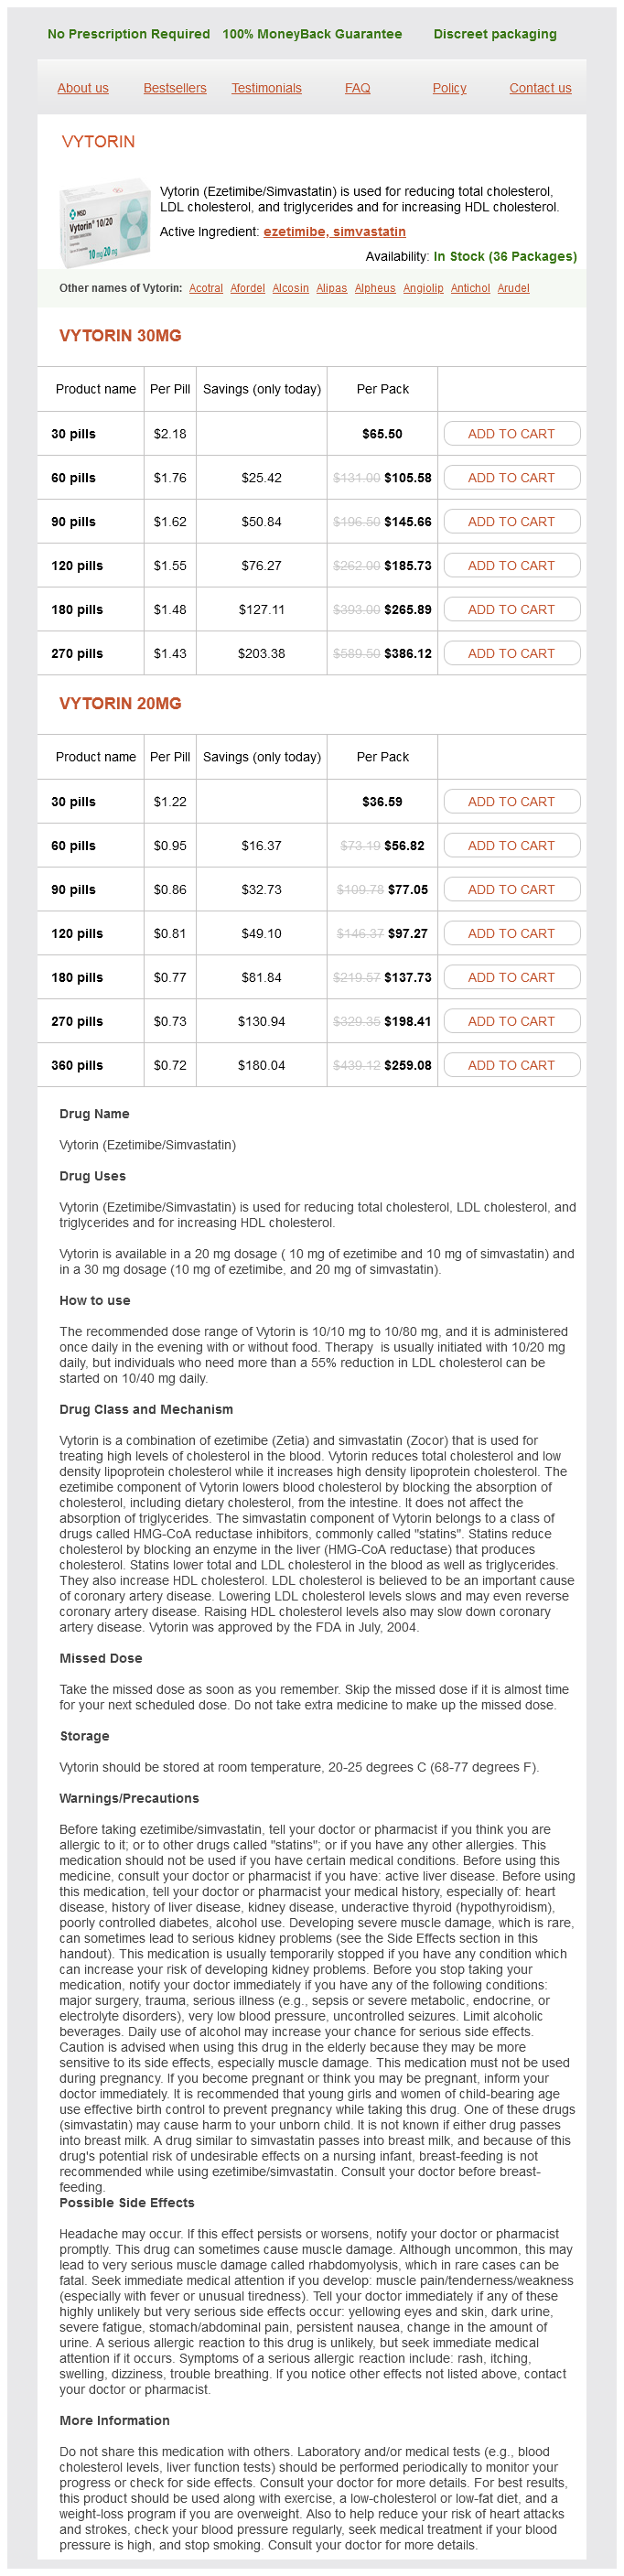This screenshot has height=2576, width=624.
Task: Open the Acotral alternate name link
Action: [206, 288]
